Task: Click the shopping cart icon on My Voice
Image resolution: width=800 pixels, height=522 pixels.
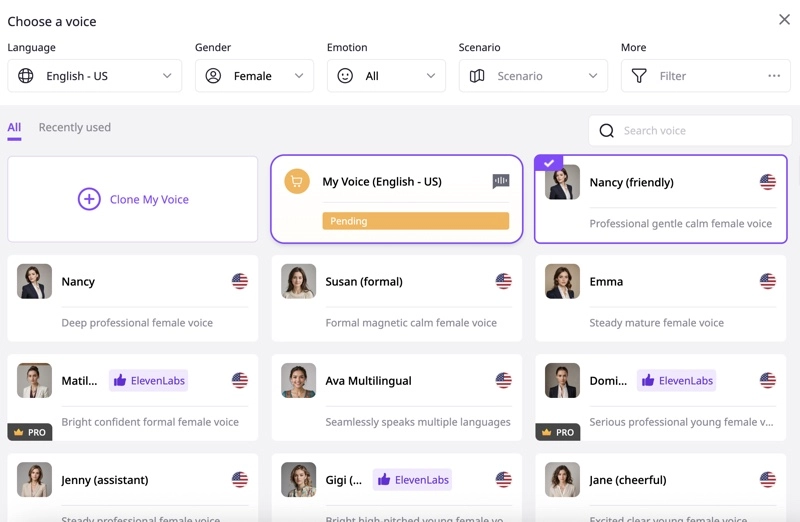Action: pyautogui.click(x=296, y=181)
